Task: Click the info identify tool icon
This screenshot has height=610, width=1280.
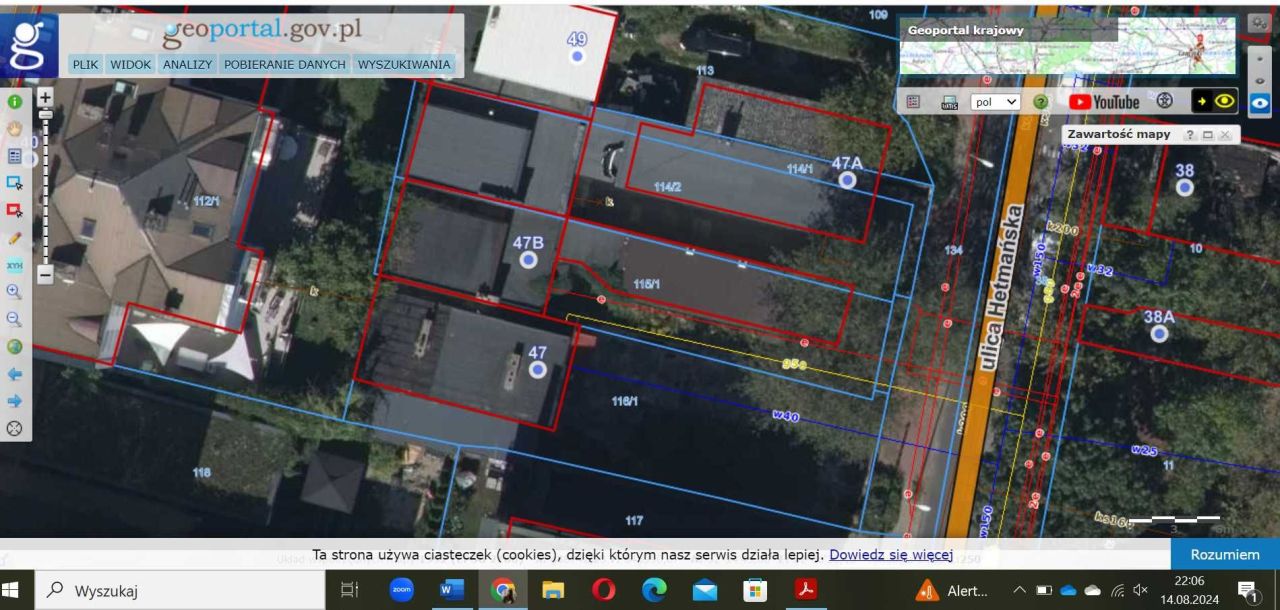Action: pos(14,101)
